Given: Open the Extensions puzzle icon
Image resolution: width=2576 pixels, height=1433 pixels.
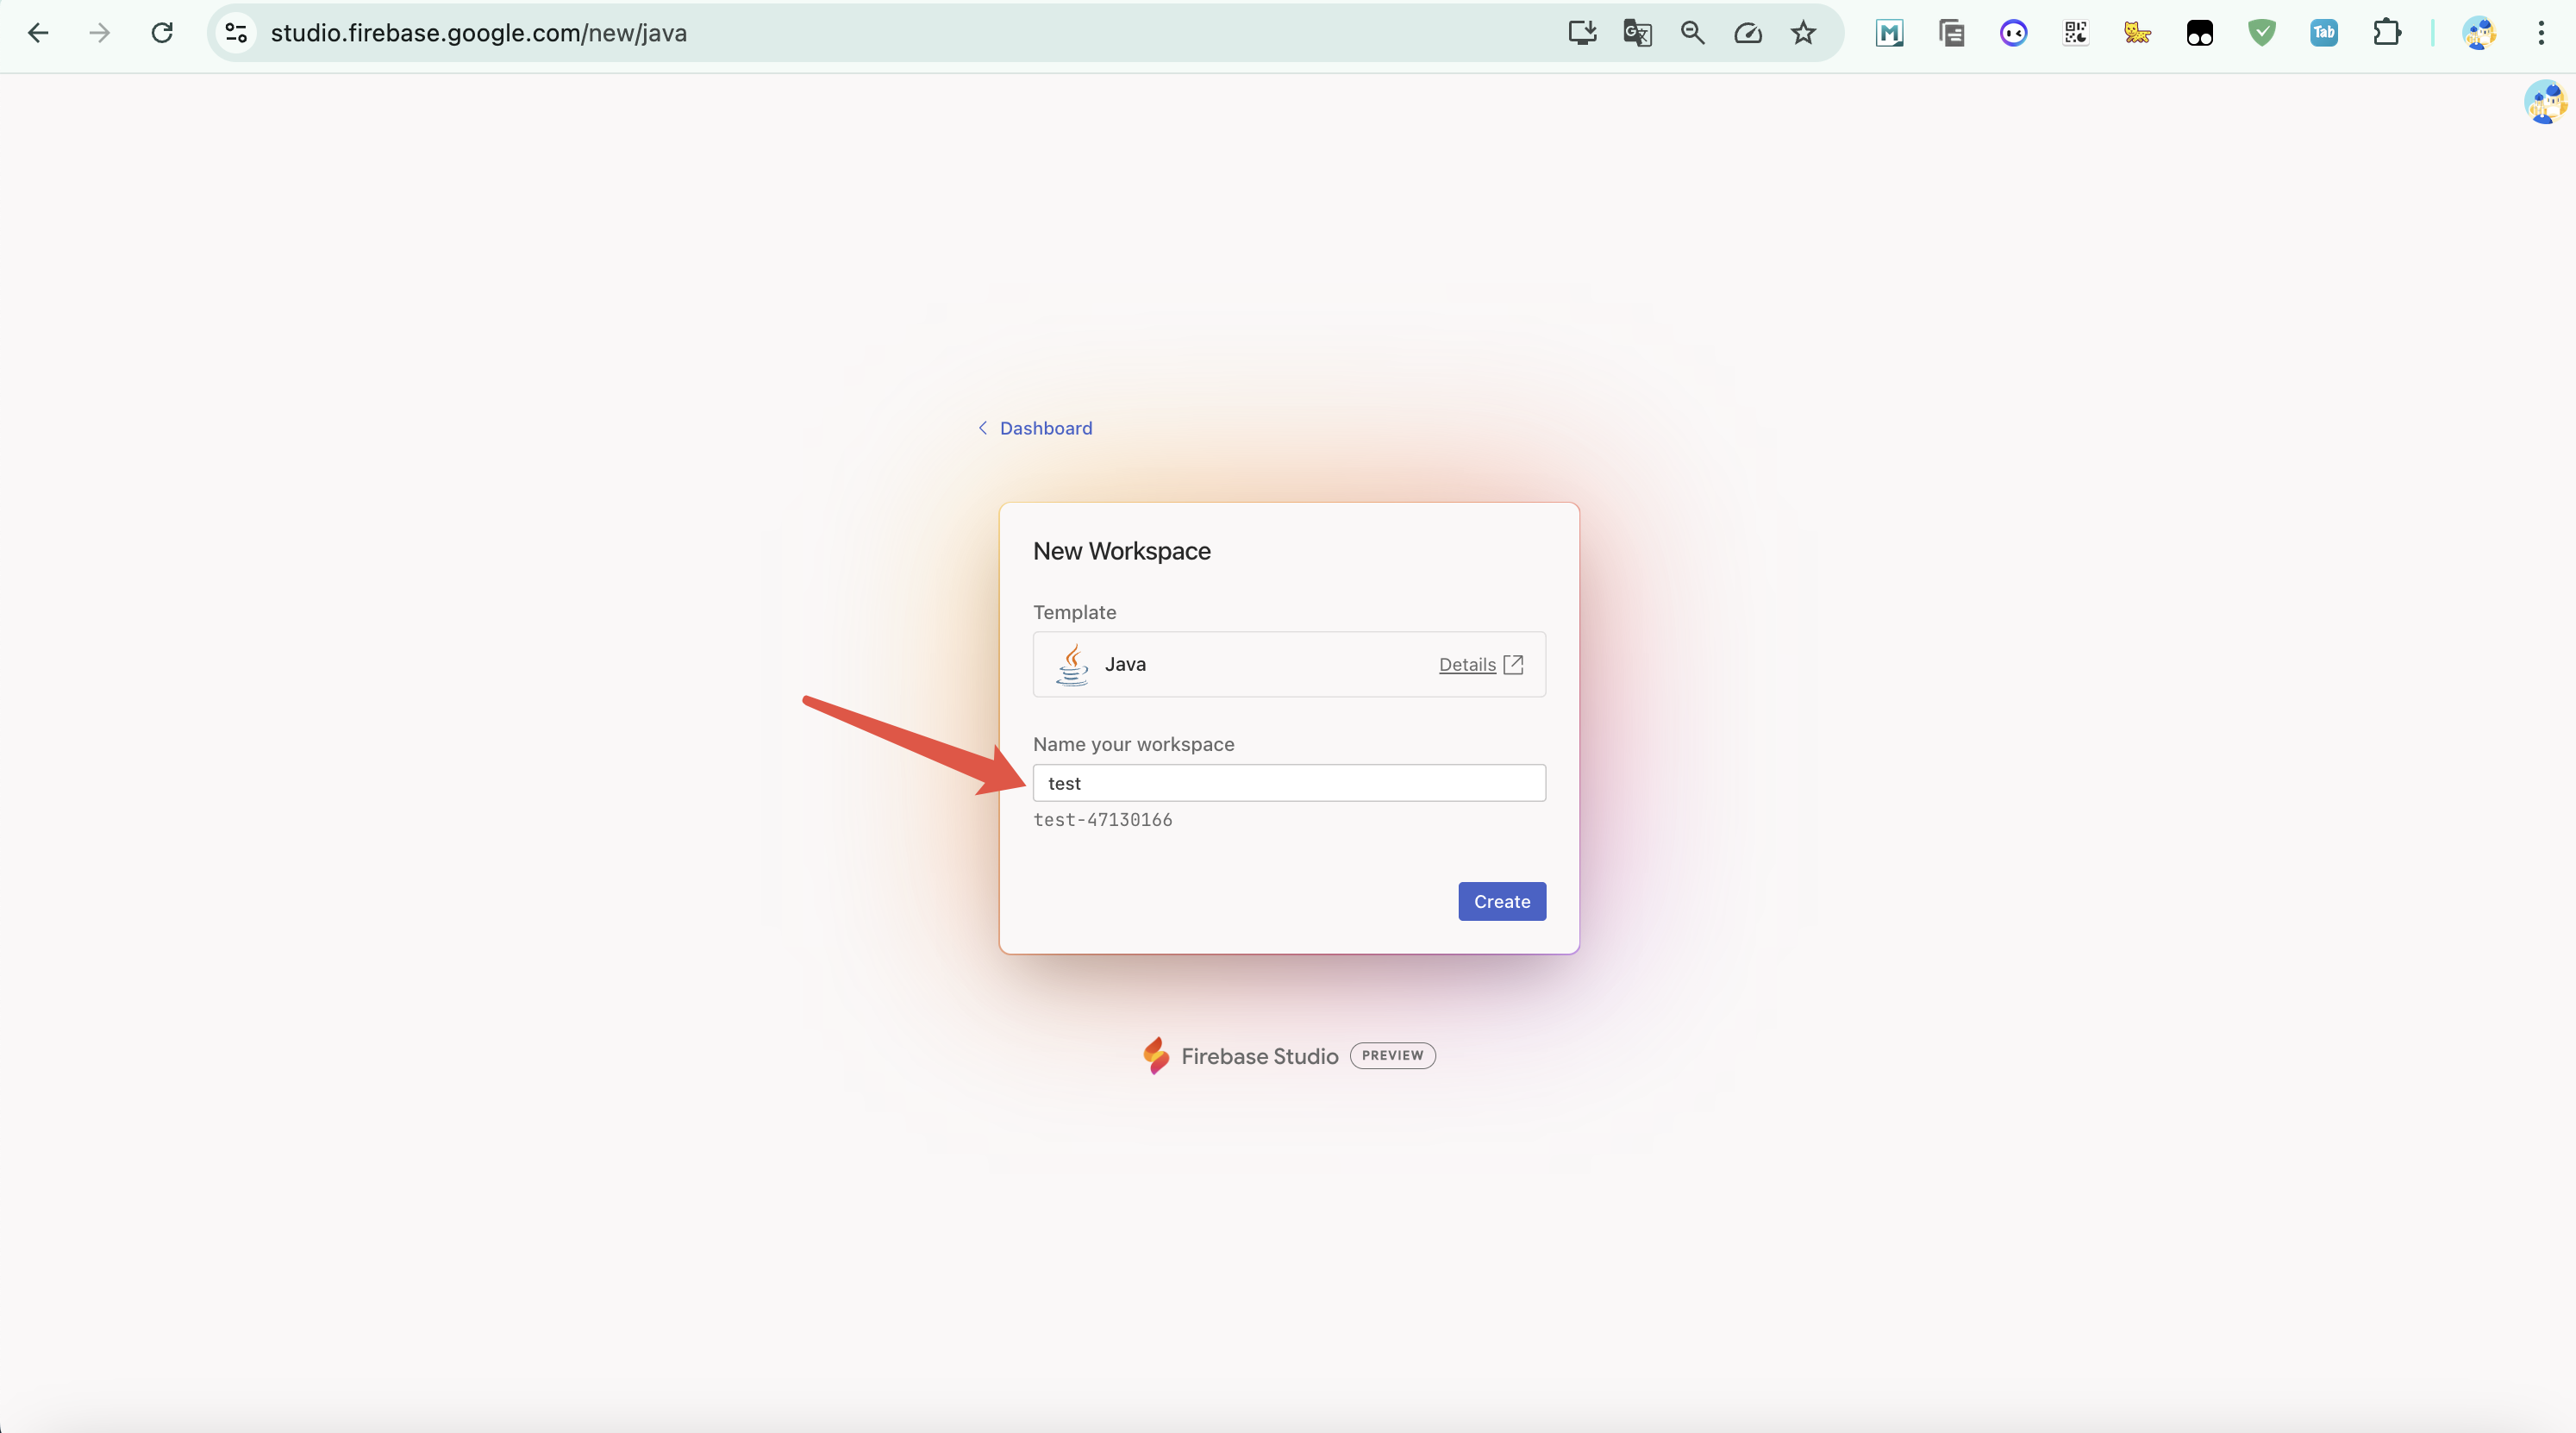Looking at the screenshot, I should [2386, 33].
